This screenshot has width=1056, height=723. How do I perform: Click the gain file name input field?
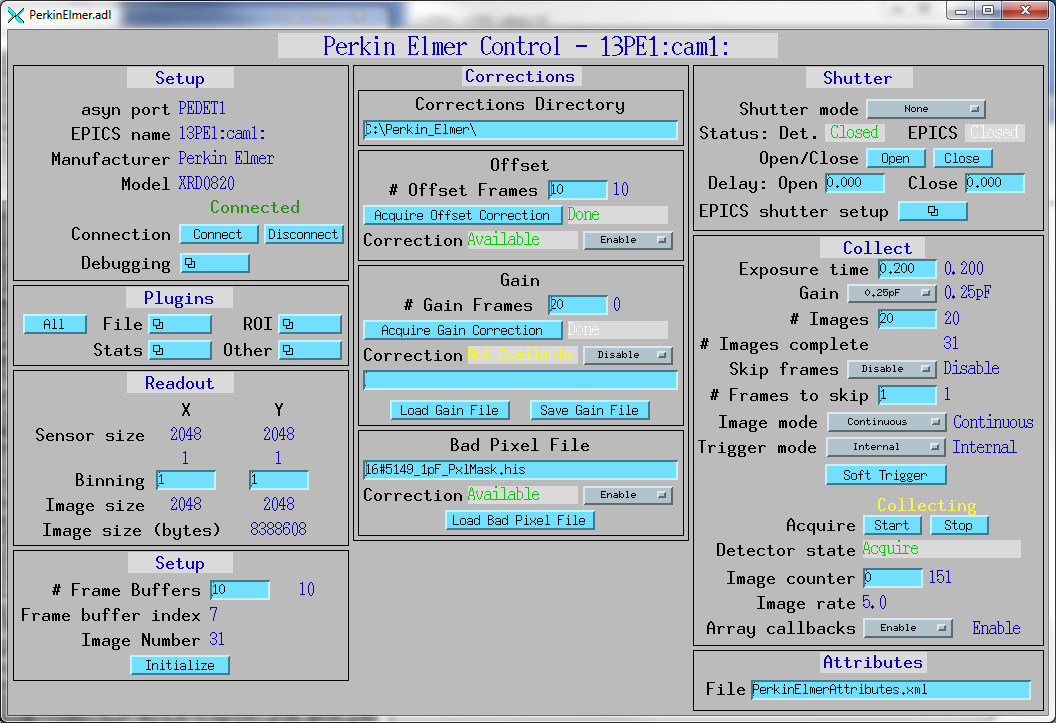click(x=521, y=380)
